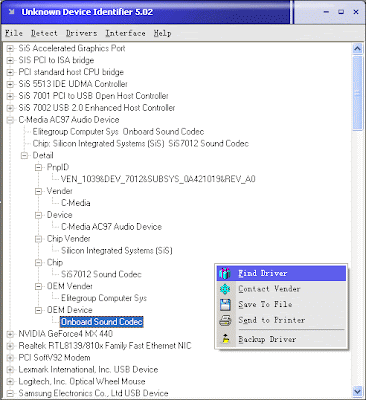Select the VEN_1039&DEV_7012 PnpID string
The height and width of the screenshot is (400, 366).
pos(158,179)
